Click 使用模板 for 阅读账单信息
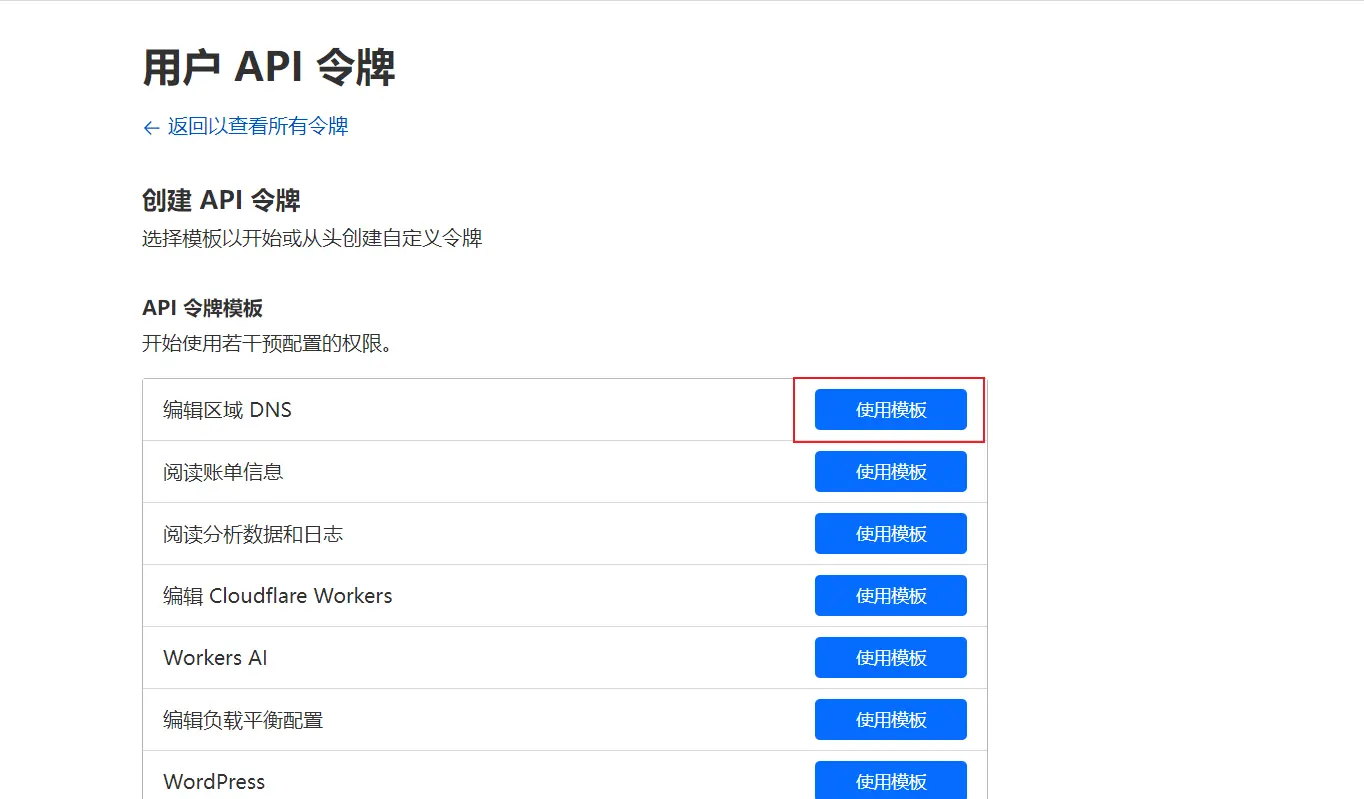Image resolution: width=1364 pixels, height=799 pixels. 890,472
